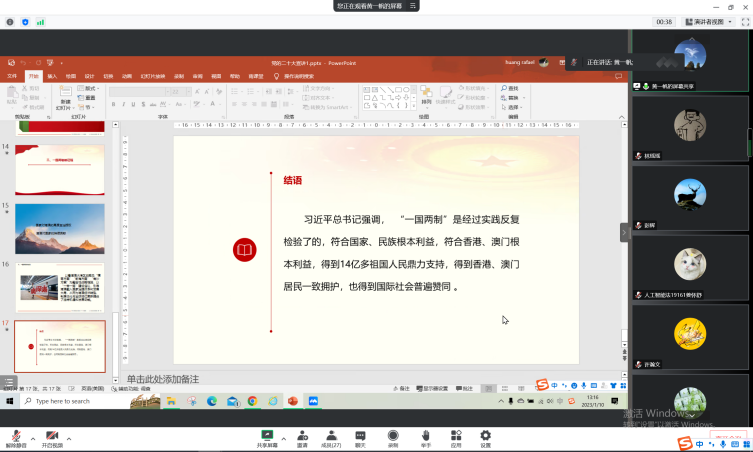Viewport: 753px width, 452px height.
Task: Collapse the participant panel with side arrow
Action: tap(625, 232)
